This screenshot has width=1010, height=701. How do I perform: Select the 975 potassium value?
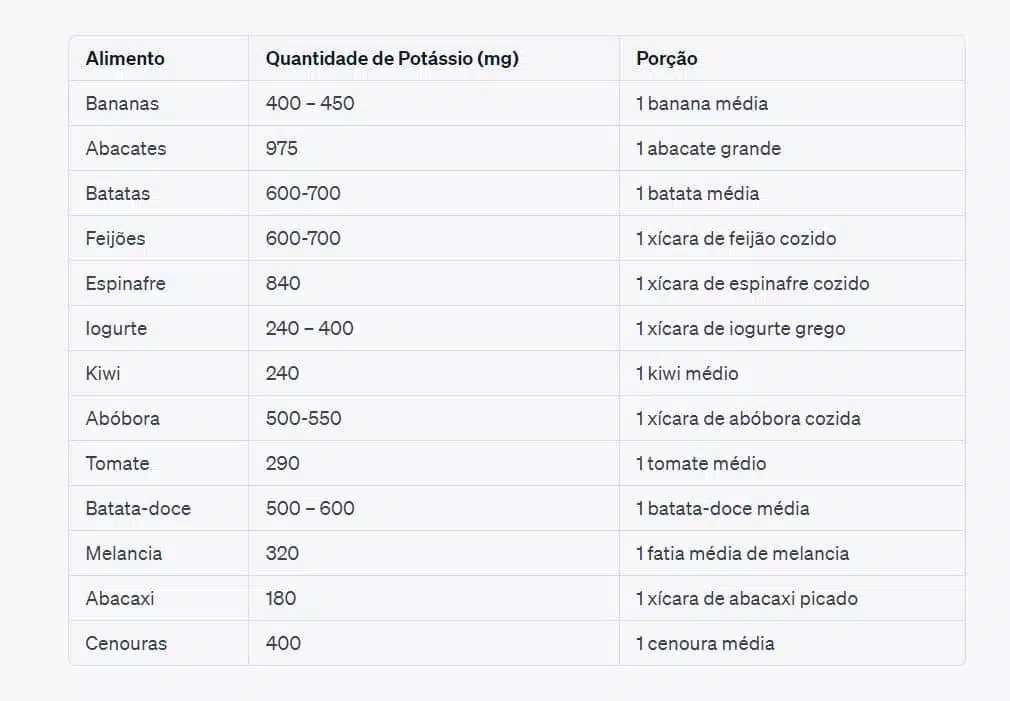[282, 148]
